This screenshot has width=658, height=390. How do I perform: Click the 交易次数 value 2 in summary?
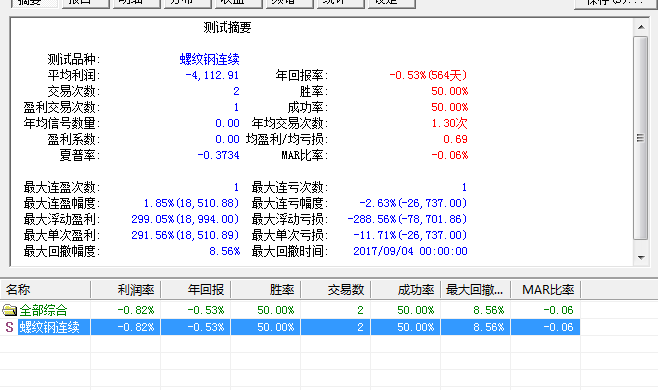(236, 91)
